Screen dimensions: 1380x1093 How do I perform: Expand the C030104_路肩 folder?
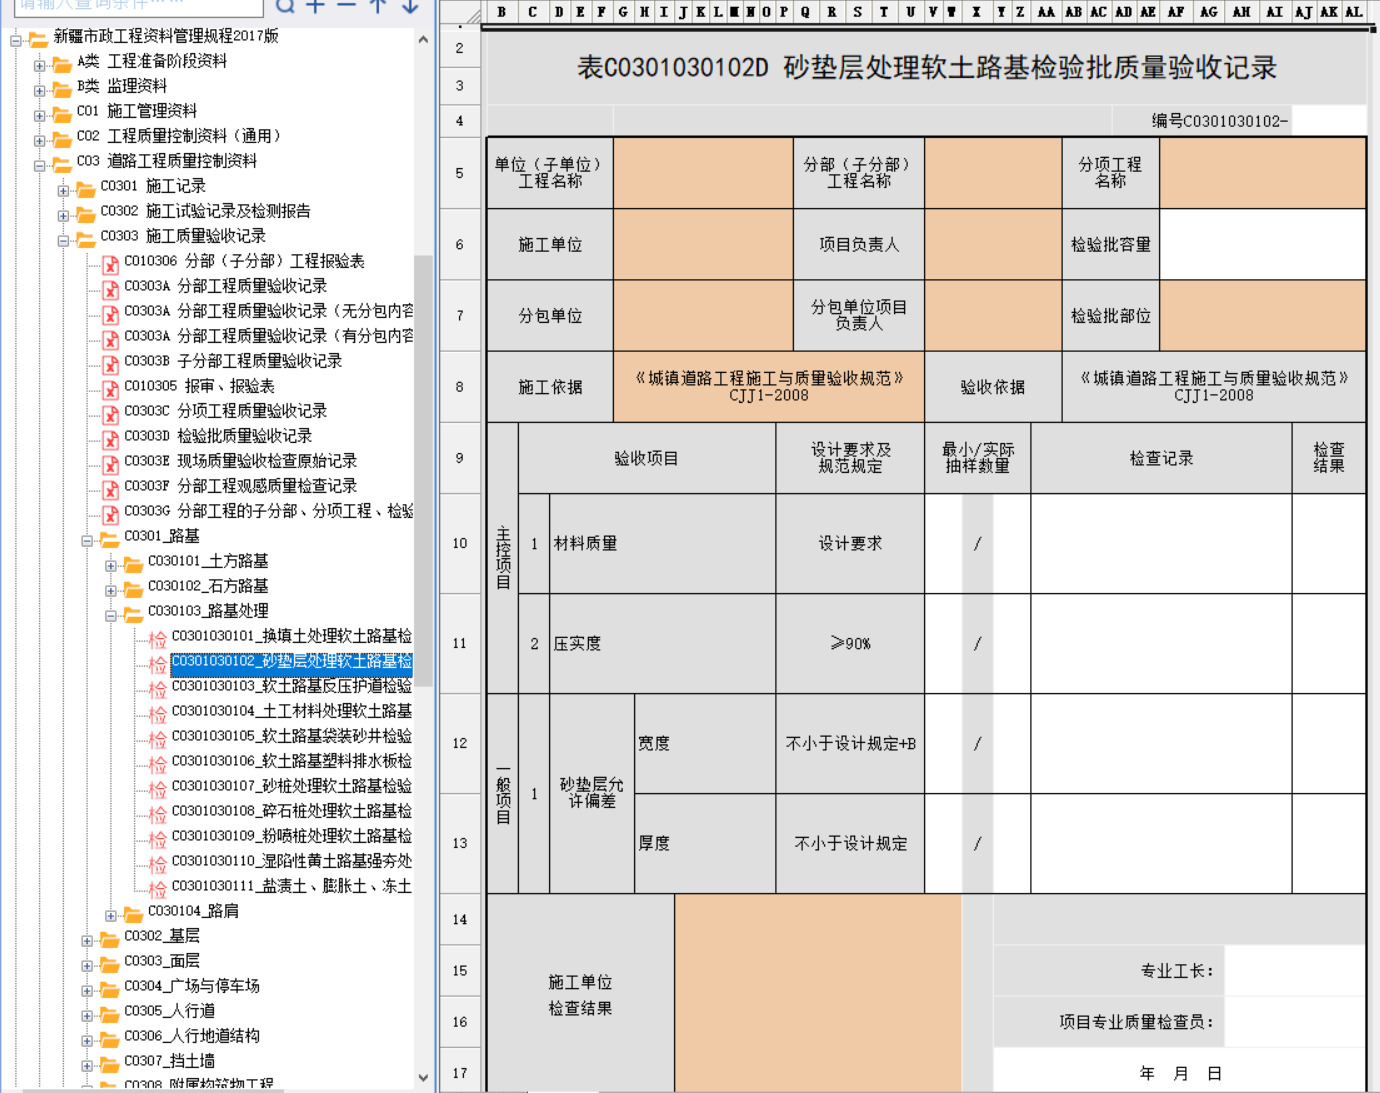(111, 915)
